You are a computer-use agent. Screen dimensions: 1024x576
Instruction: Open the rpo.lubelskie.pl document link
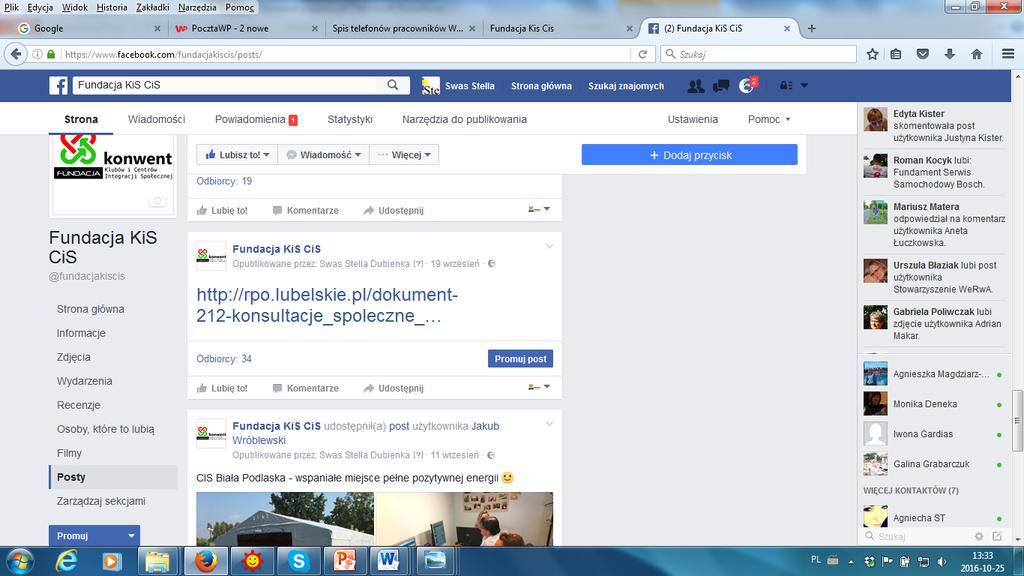[327, 305]
